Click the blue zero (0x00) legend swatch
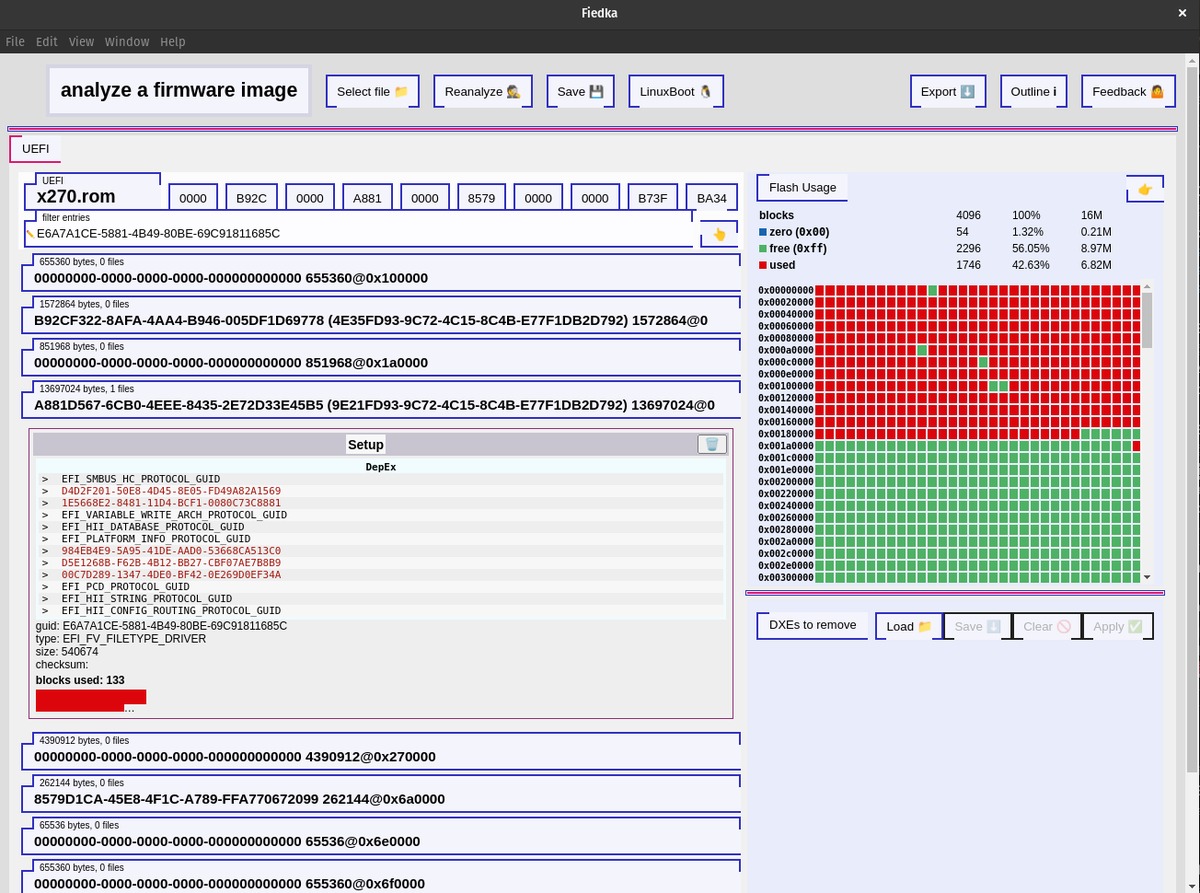 (763, 232)
